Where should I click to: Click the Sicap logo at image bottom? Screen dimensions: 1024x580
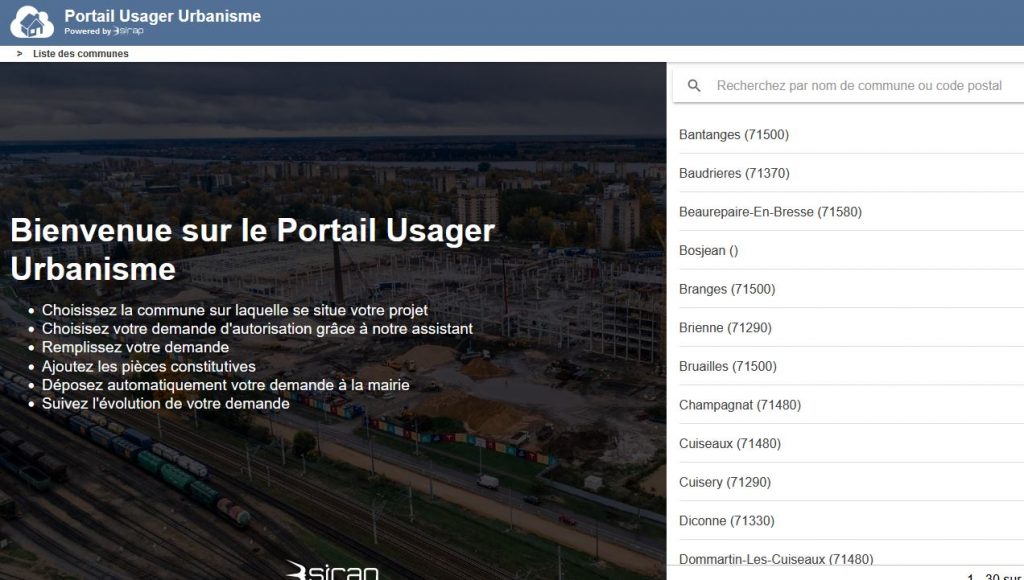click(332, 570)
